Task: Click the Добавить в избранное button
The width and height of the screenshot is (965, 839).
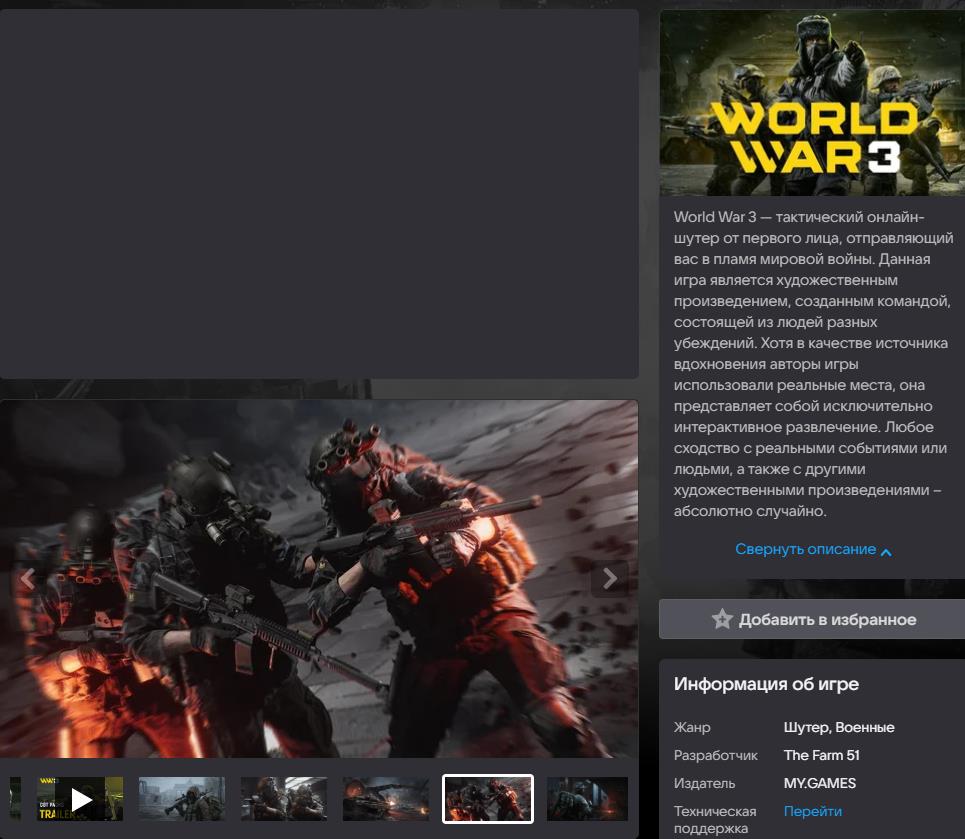Action: point(812,619)
